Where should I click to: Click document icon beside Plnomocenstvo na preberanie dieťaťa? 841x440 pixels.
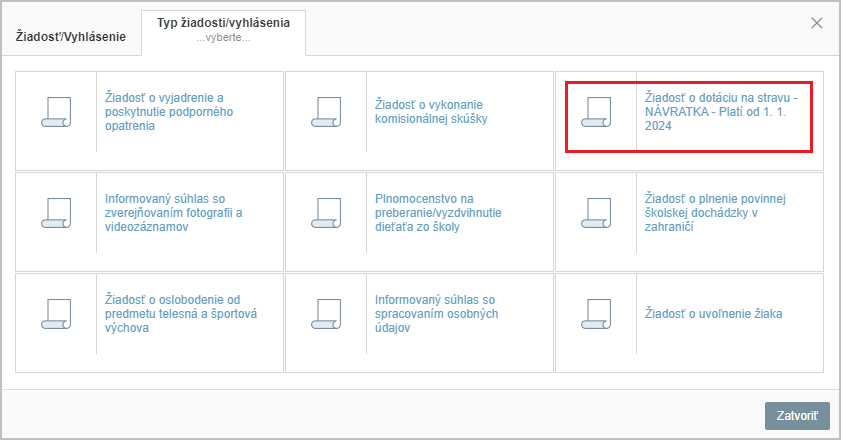326,212
